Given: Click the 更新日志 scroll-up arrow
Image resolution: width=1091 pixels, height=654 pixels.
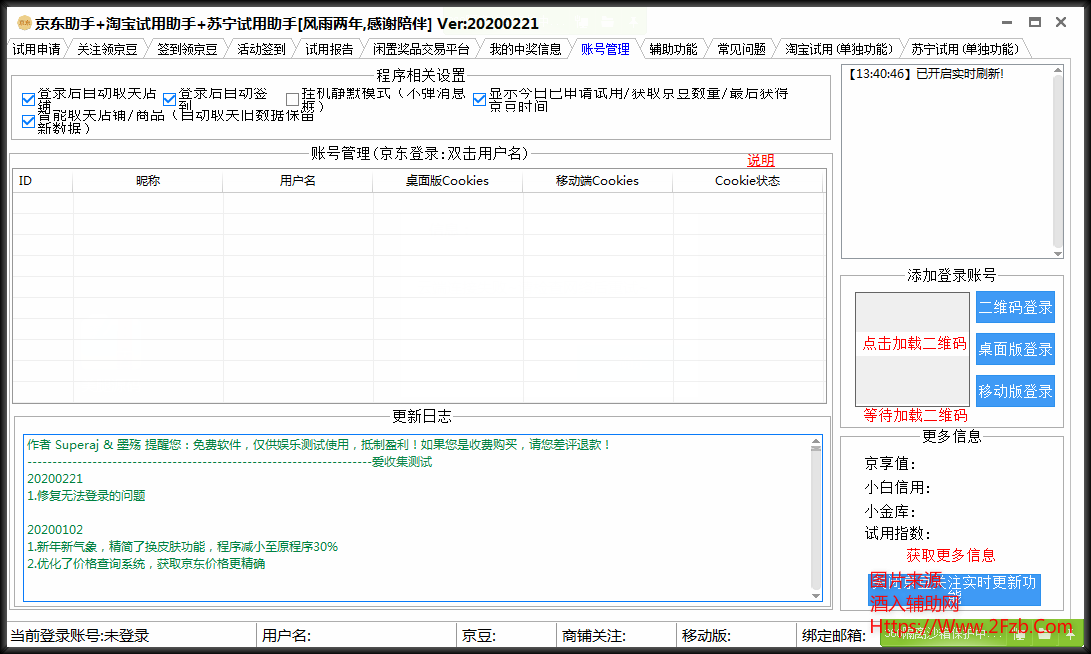Looking at the screenshot, I should click(815, 442).
